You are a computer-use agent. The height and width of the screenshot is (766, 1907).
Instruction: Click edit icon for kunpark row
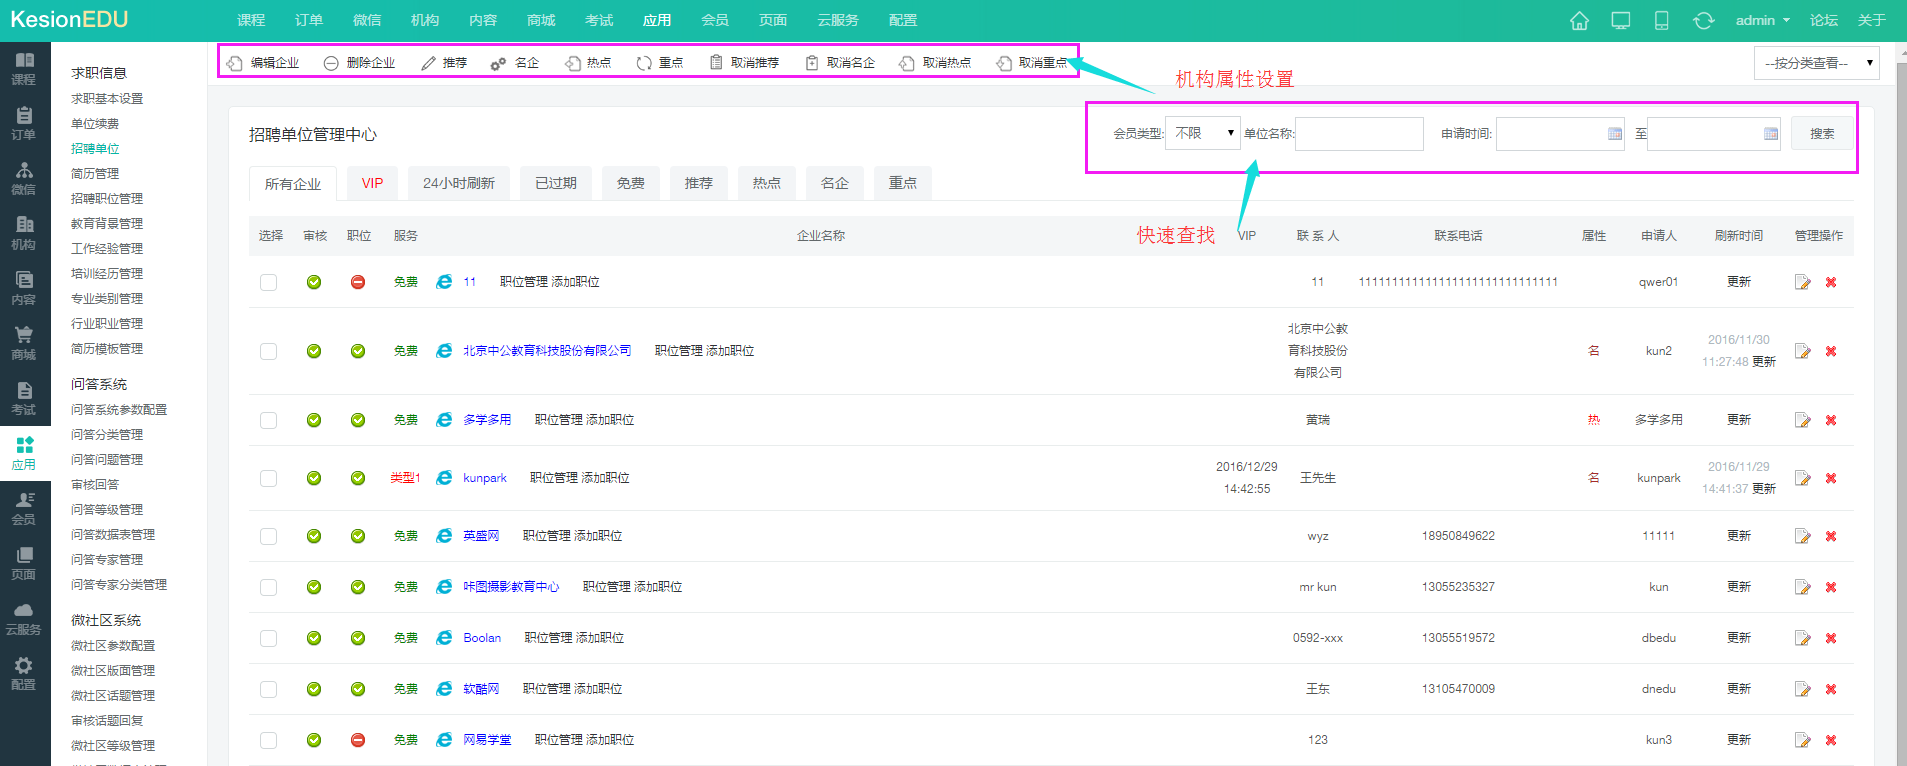[x=1802, y=478]
